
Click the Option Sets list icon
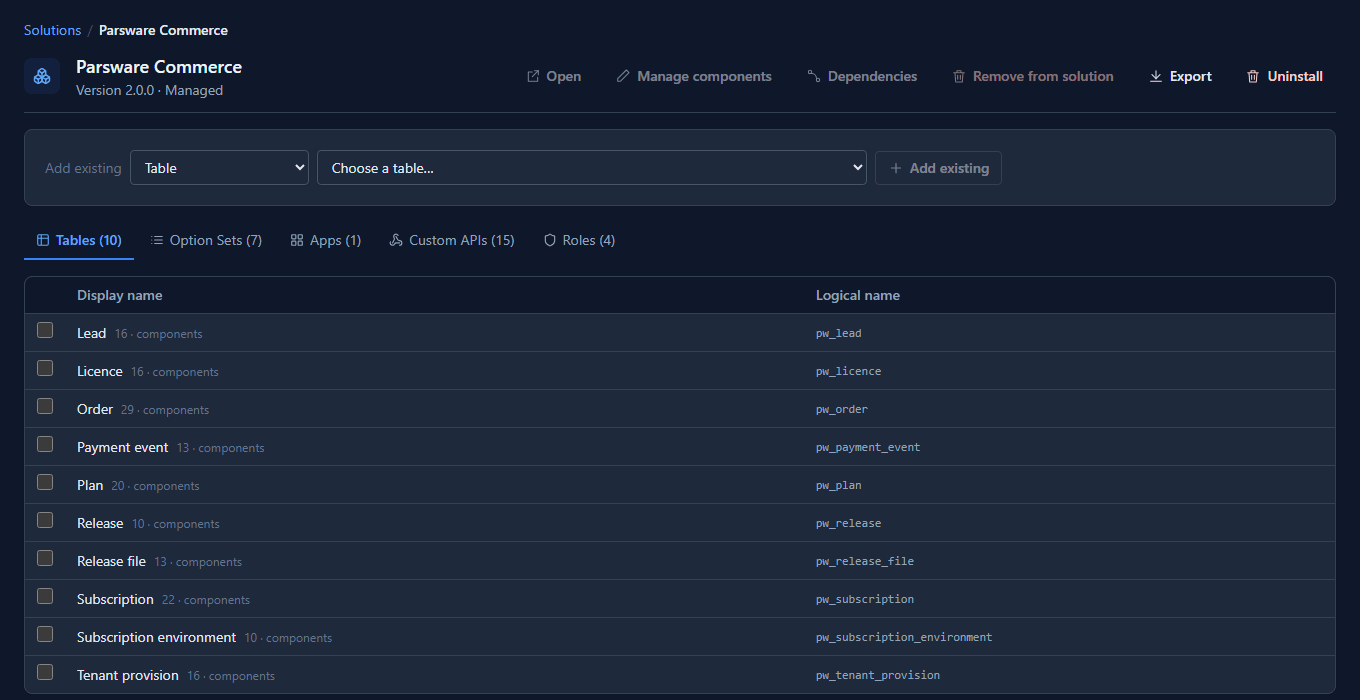pyautogui.click(x=157, y=240)
